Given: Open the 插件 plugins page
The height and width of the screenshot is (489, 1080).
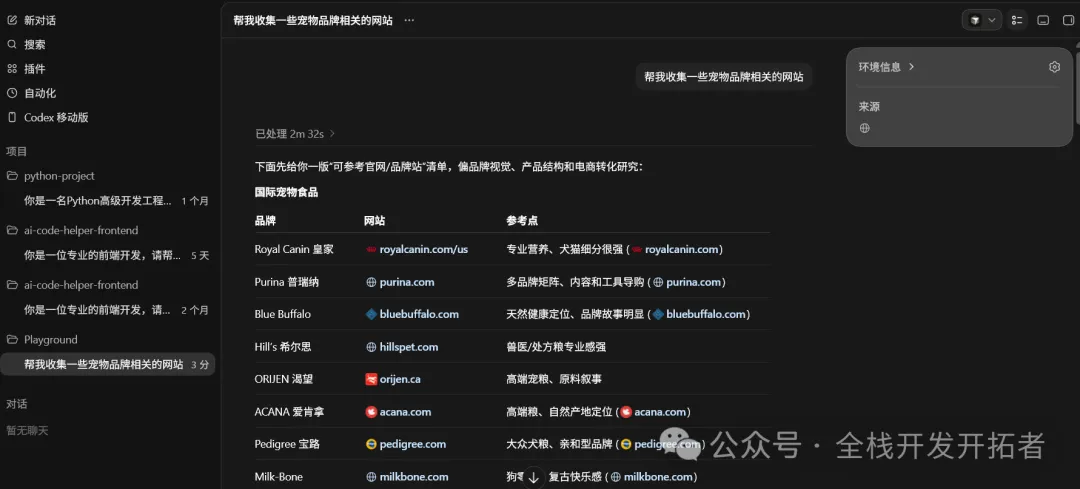Looking at the screenshot, I should point(34,69).
